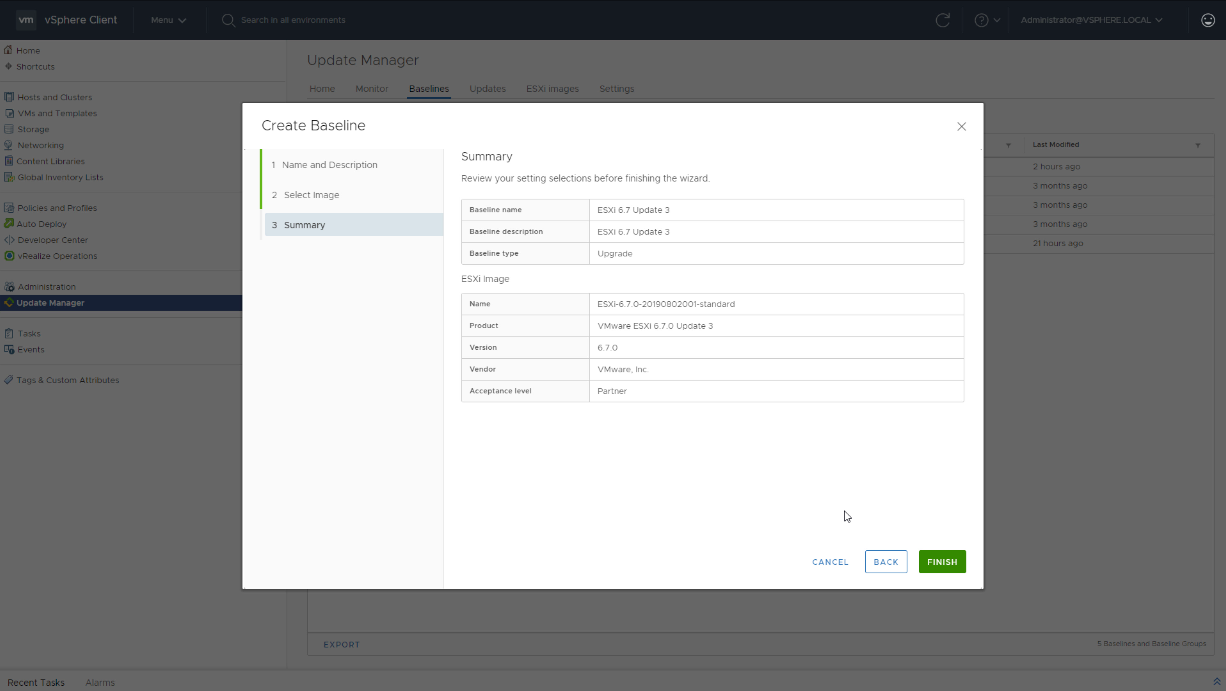Click the Baseline type Upgrade value
The height and width of the screenshot is (691, 1226).
[x=615, y=254]
